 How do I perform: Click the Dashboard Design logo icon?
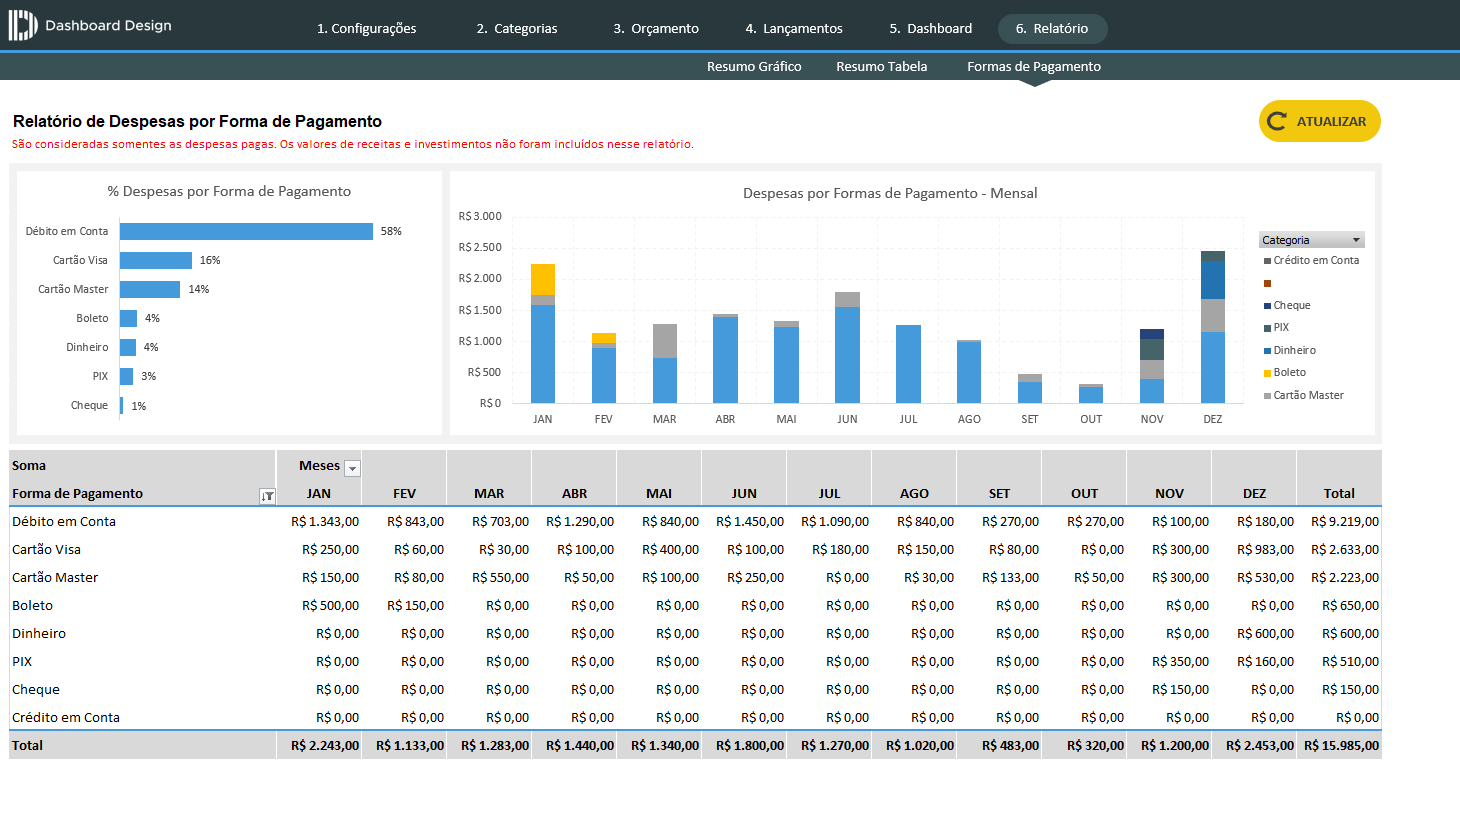[x=22, y=26]
